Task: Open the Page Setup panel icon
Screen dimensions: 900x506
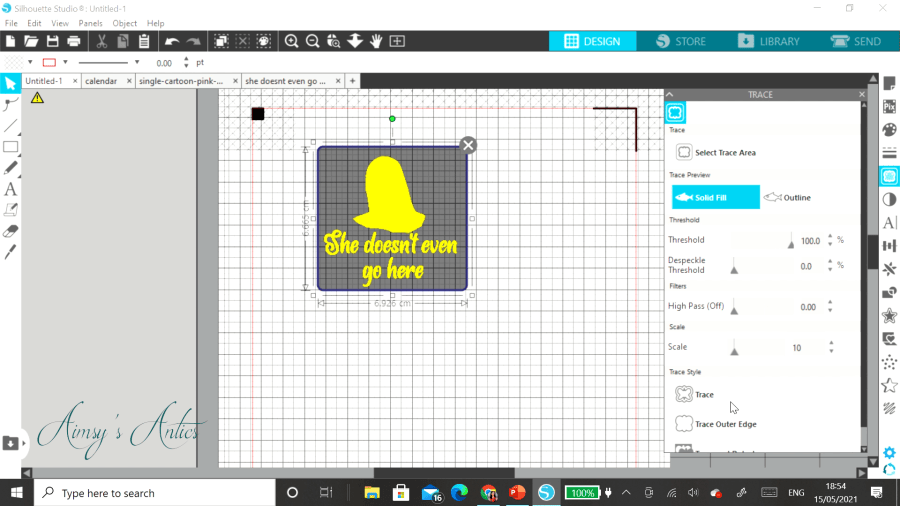Action: pyautogui.click(x=890, y=83)
